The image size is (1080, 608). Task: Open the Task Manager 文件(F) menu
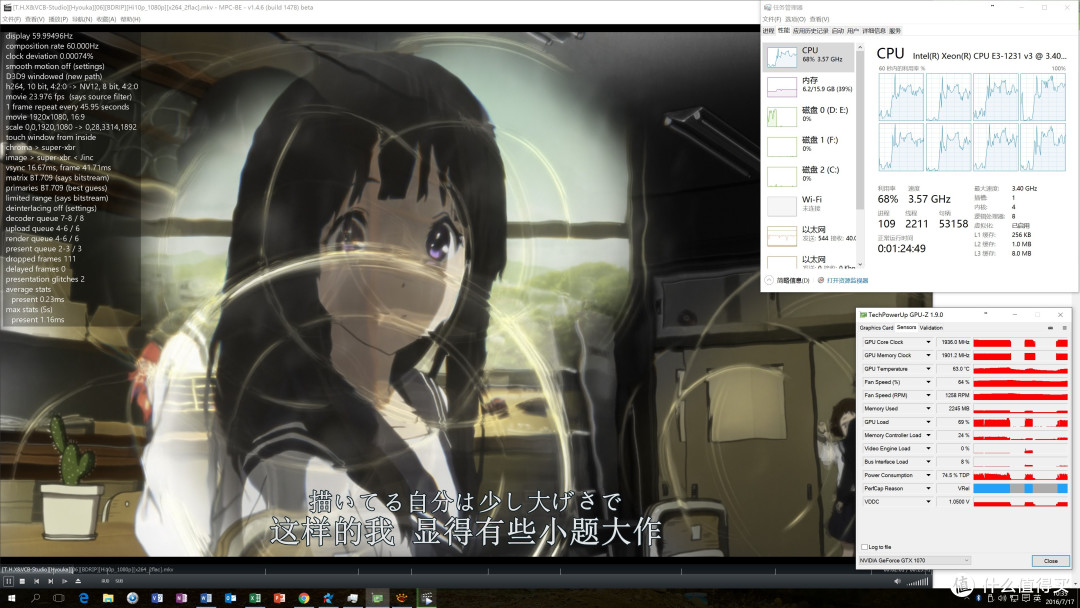coord(771,19)
